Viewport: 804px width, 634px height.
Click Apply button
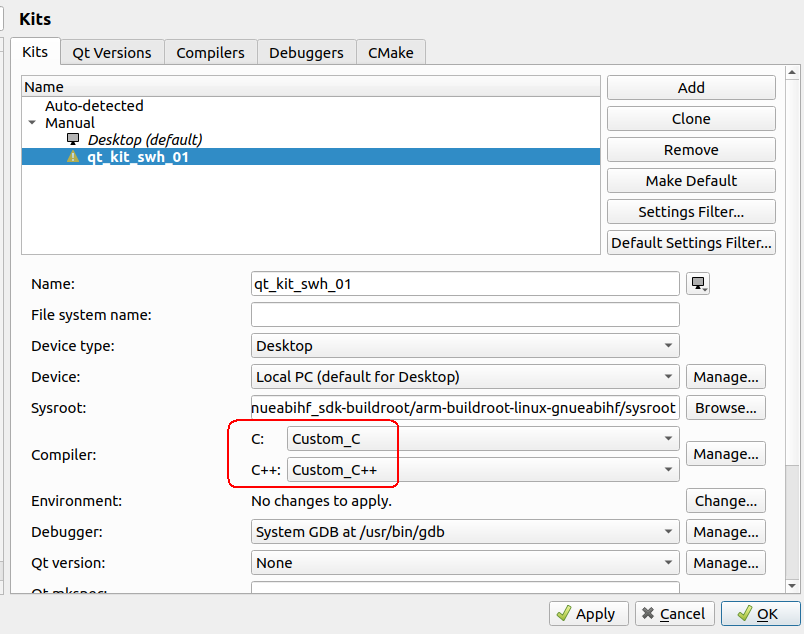(589, 613)
